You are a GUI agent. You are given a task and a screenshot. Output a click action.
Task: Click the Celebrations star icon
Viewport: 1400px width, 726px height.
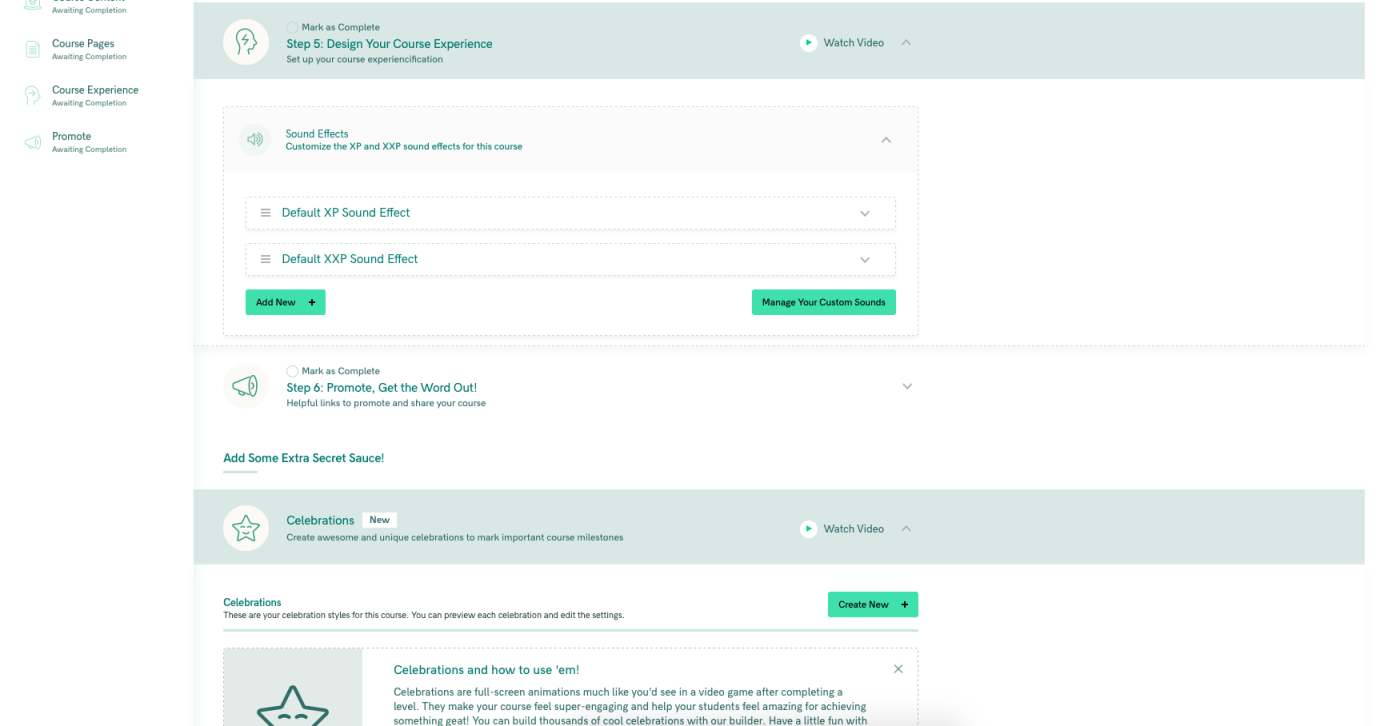[x=245, y=528]
